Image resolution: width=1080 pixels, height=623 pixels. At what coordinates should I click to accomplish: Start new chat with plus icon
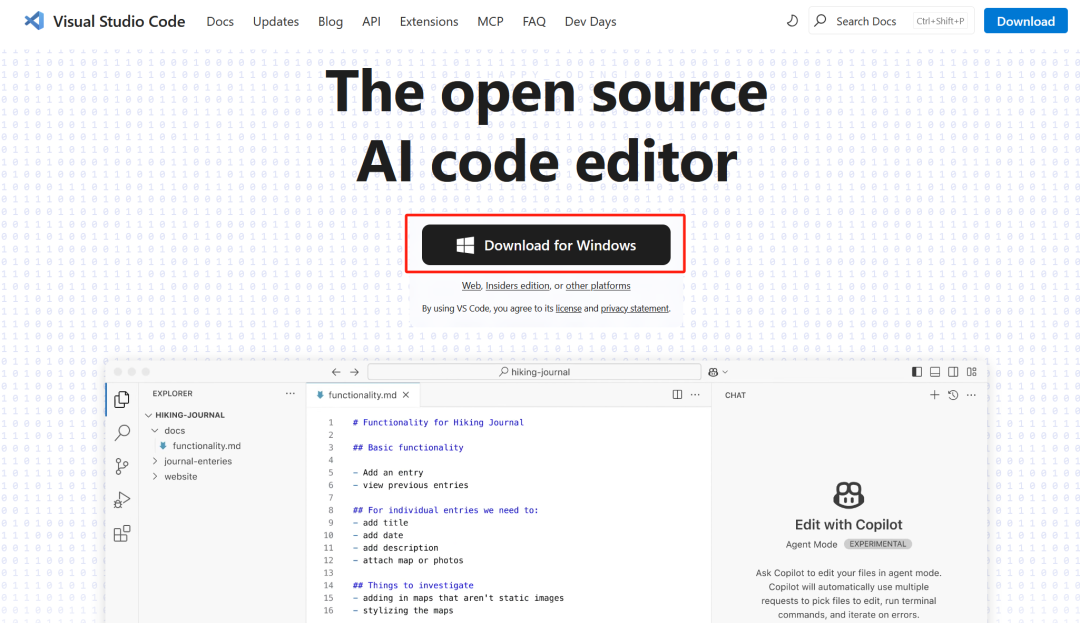tap(934, 394)
